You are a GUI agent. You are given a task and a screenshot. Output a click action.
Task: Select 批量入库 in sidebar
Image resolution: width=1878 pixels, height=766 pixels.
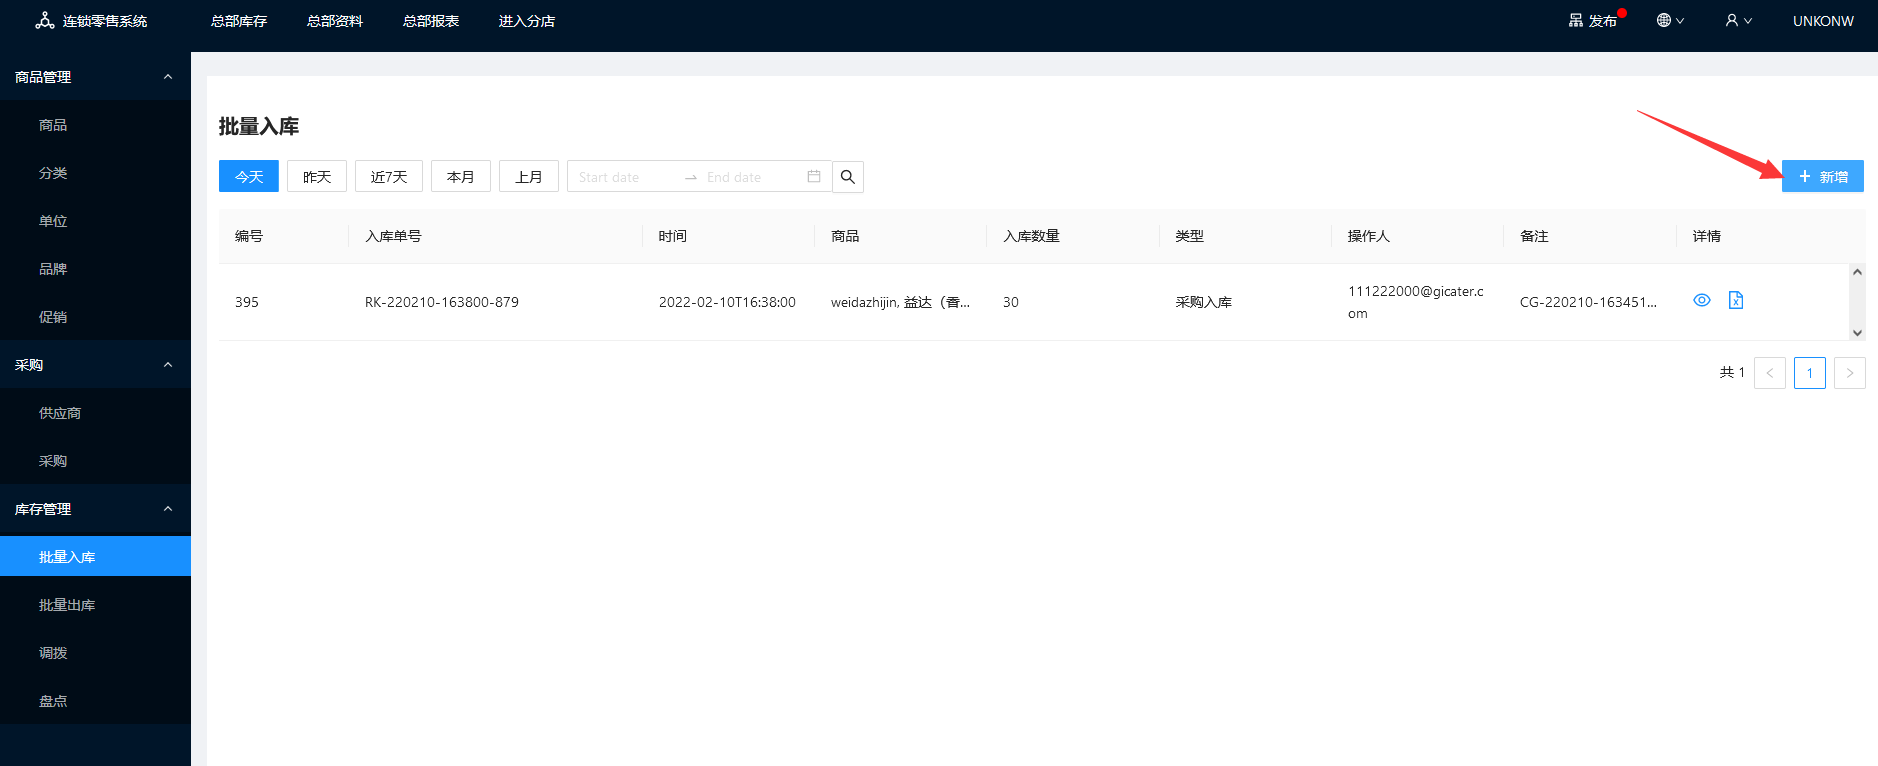pyautogui.click(x=95, y=556)
